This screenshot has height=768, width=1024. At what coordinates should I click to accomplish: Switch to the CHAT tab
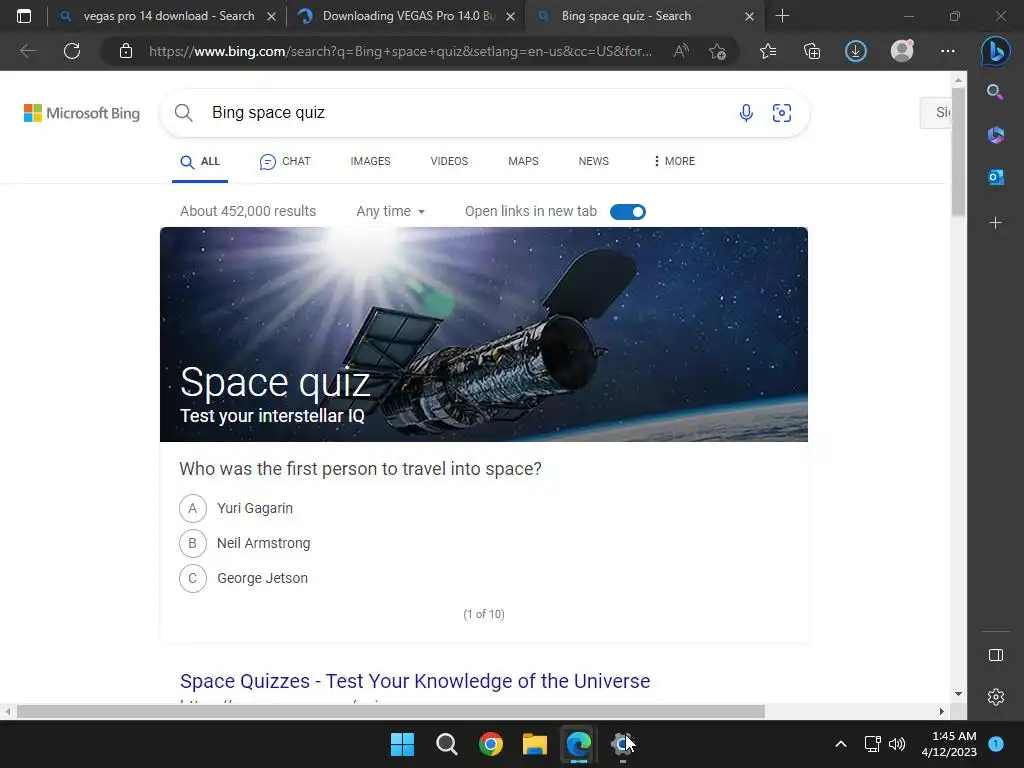tap(285, 161)
